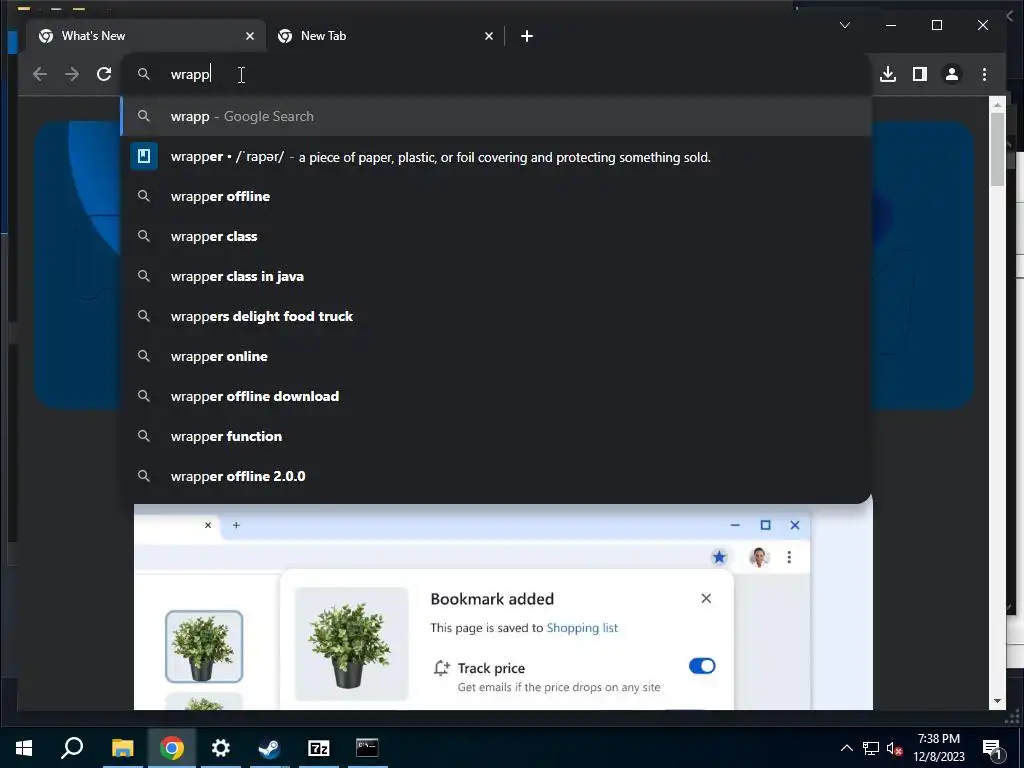Close the New Tab tab
The height and width of the screenshot is (768, 1024).
(x=488, y=36)
